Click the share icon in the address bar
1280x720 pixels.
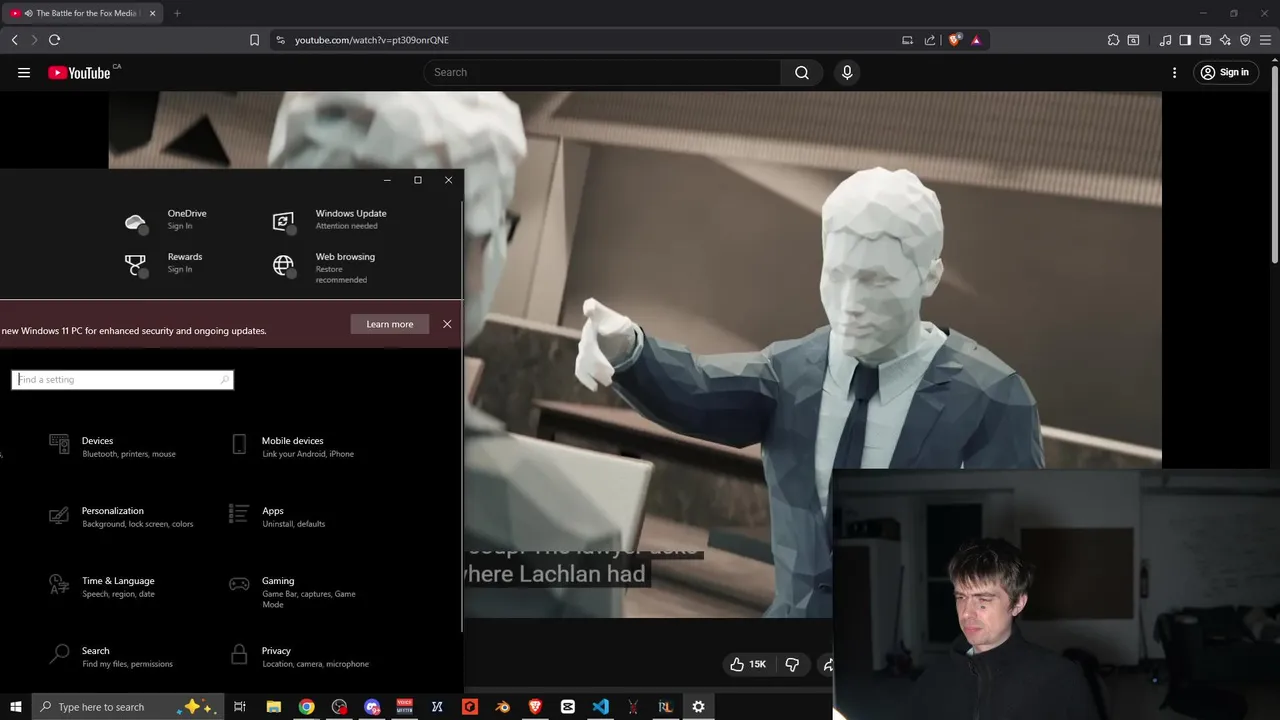(x=930, y=40)
